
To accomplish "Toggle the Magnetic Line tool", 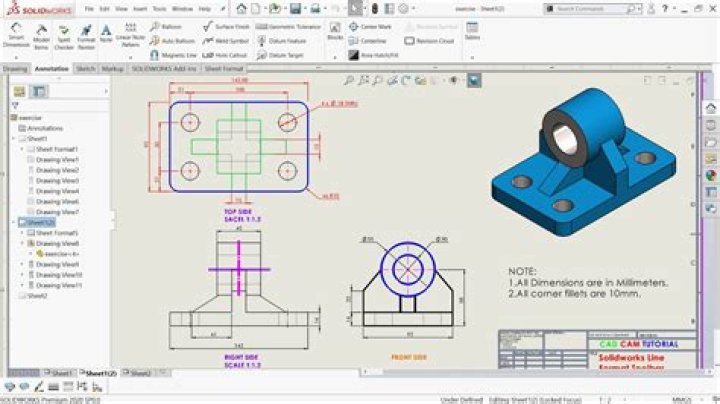I will click(x=174, y=55).
